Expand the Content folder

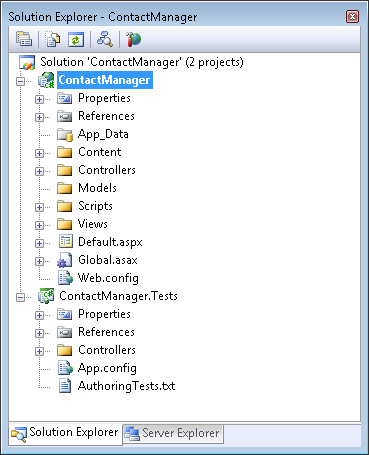tap(39, 153)
